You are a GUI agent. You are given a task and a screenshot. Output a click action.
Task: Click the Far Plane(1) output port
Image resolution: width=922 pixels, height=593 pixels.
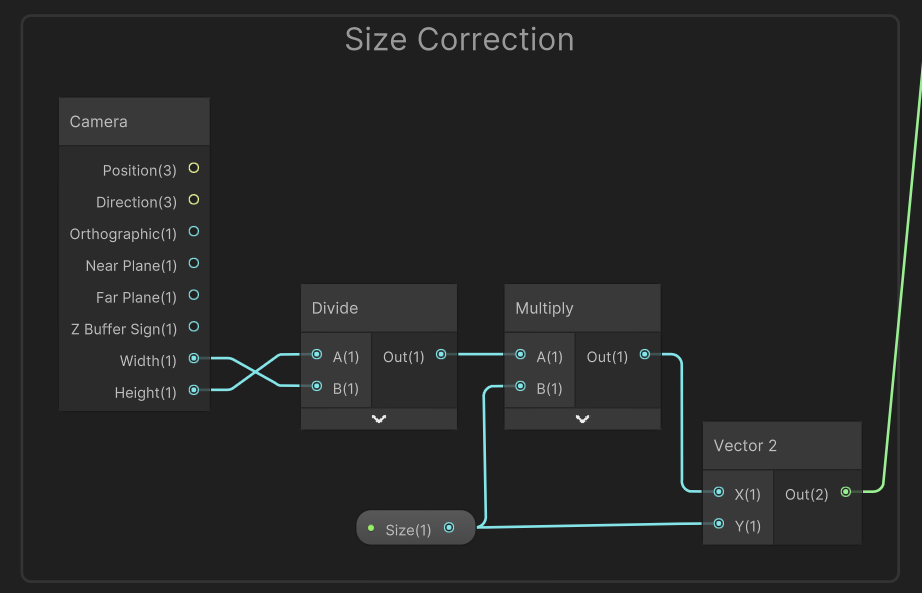(x=194, y=295)
